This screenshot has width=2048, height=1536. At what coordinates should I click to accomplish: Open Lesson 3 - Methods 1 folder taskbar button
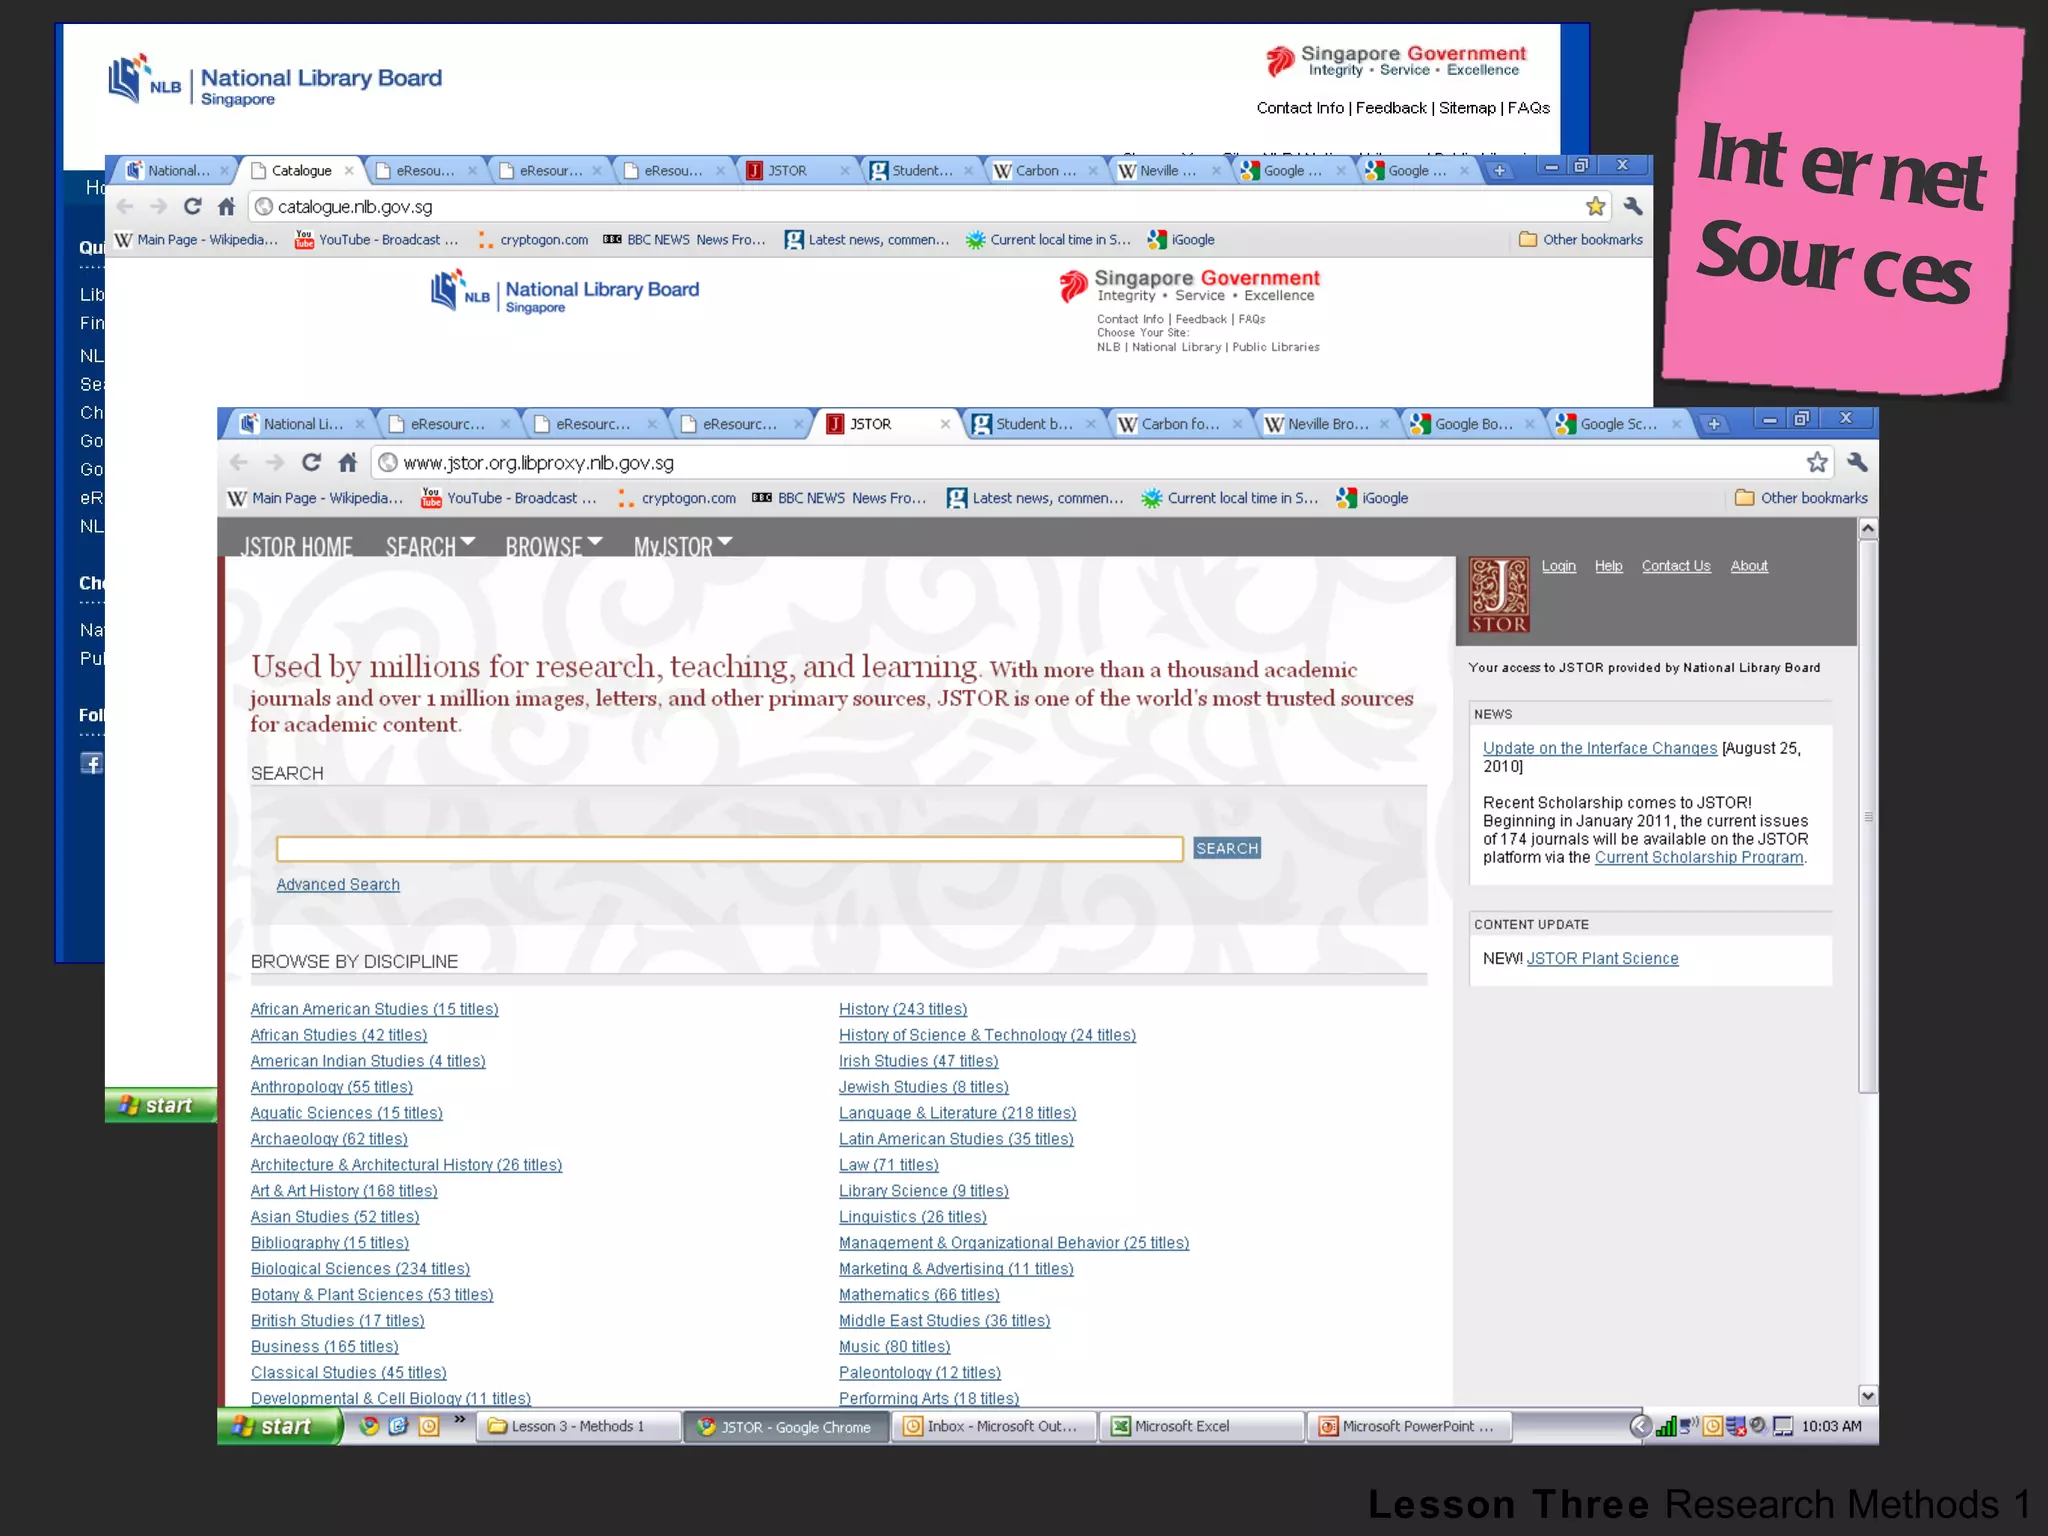(578, 1426)
